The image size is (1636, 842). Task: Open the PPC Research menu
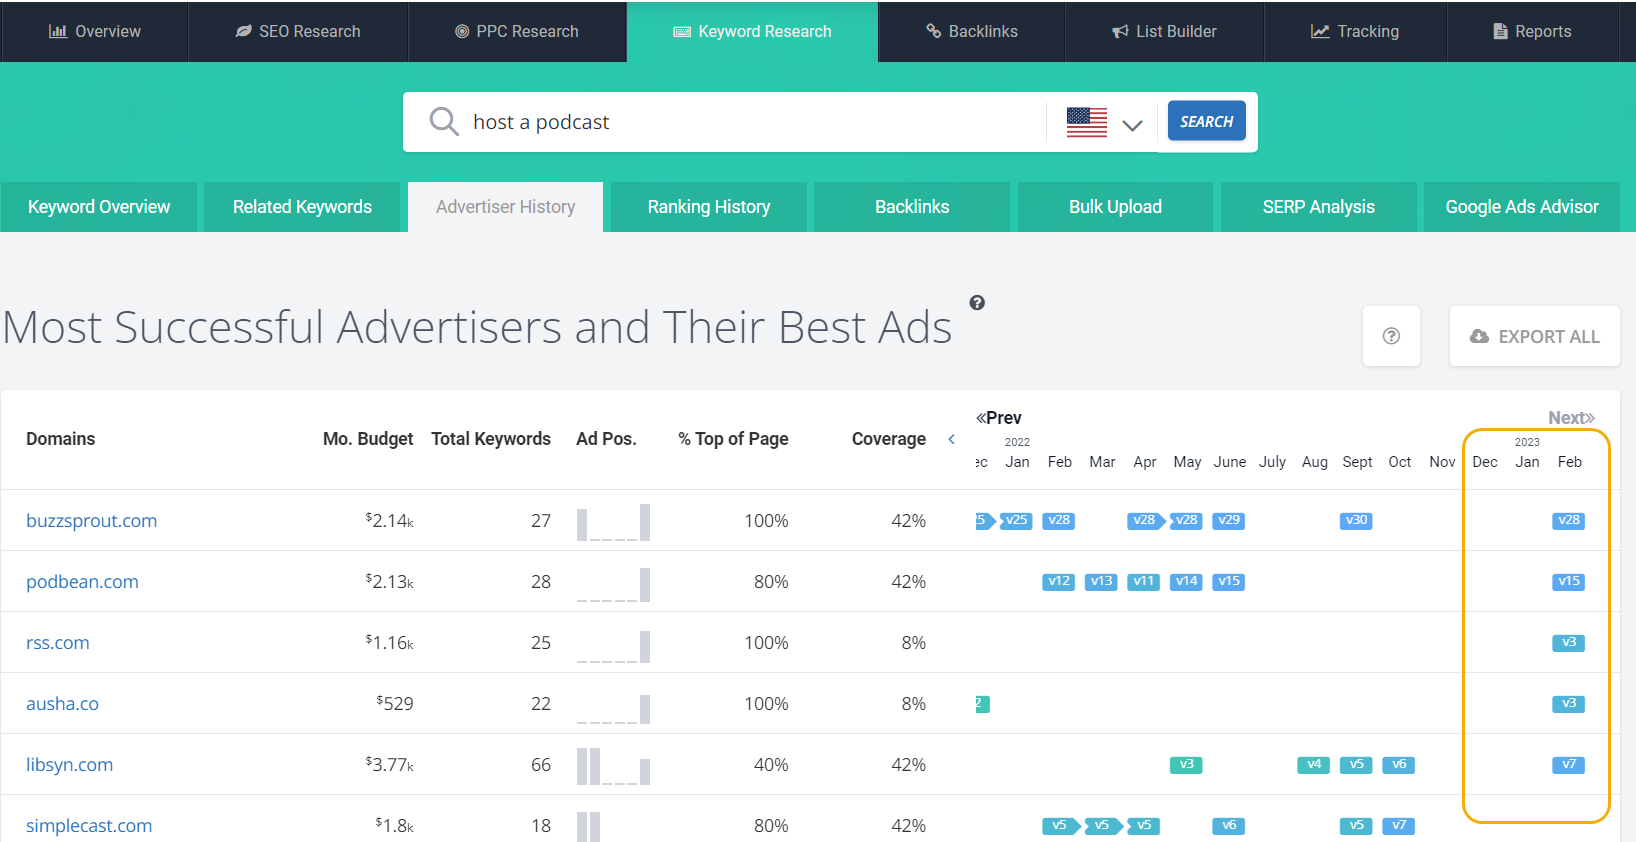tap(517, 32)
